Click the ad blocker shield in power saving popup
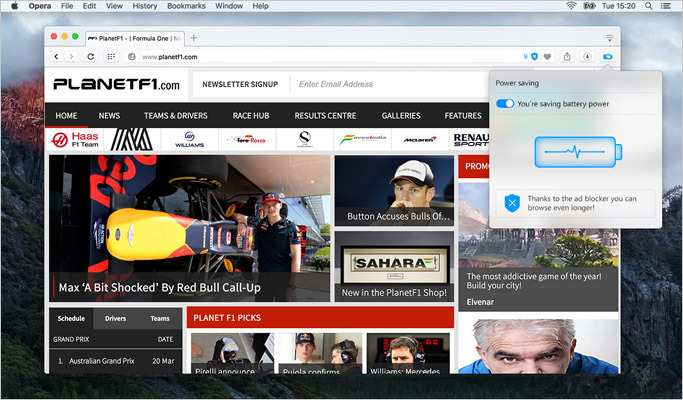Viewport: 683px width, 400px height. 512,203
